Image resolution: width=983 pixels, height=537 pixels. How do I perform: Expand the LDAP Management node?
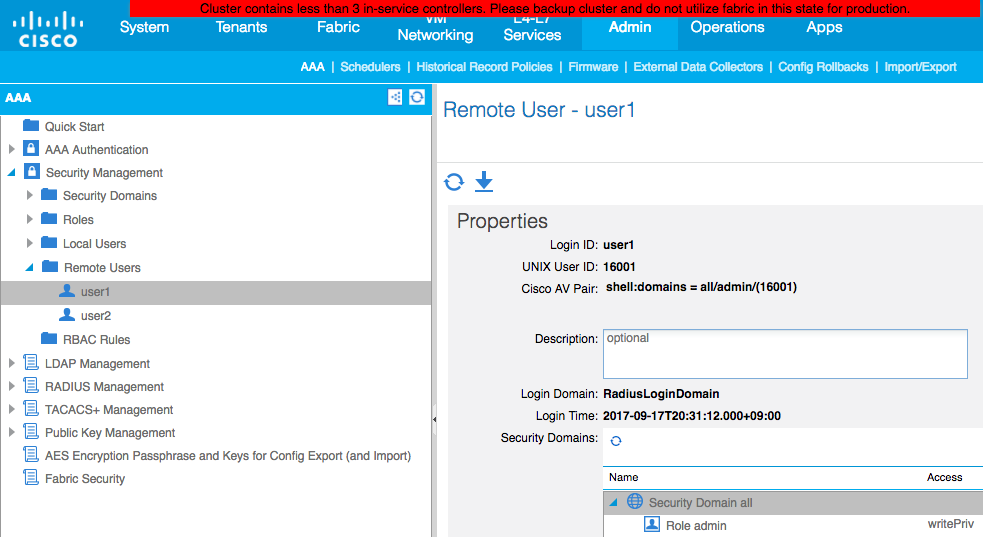(11, 363)
